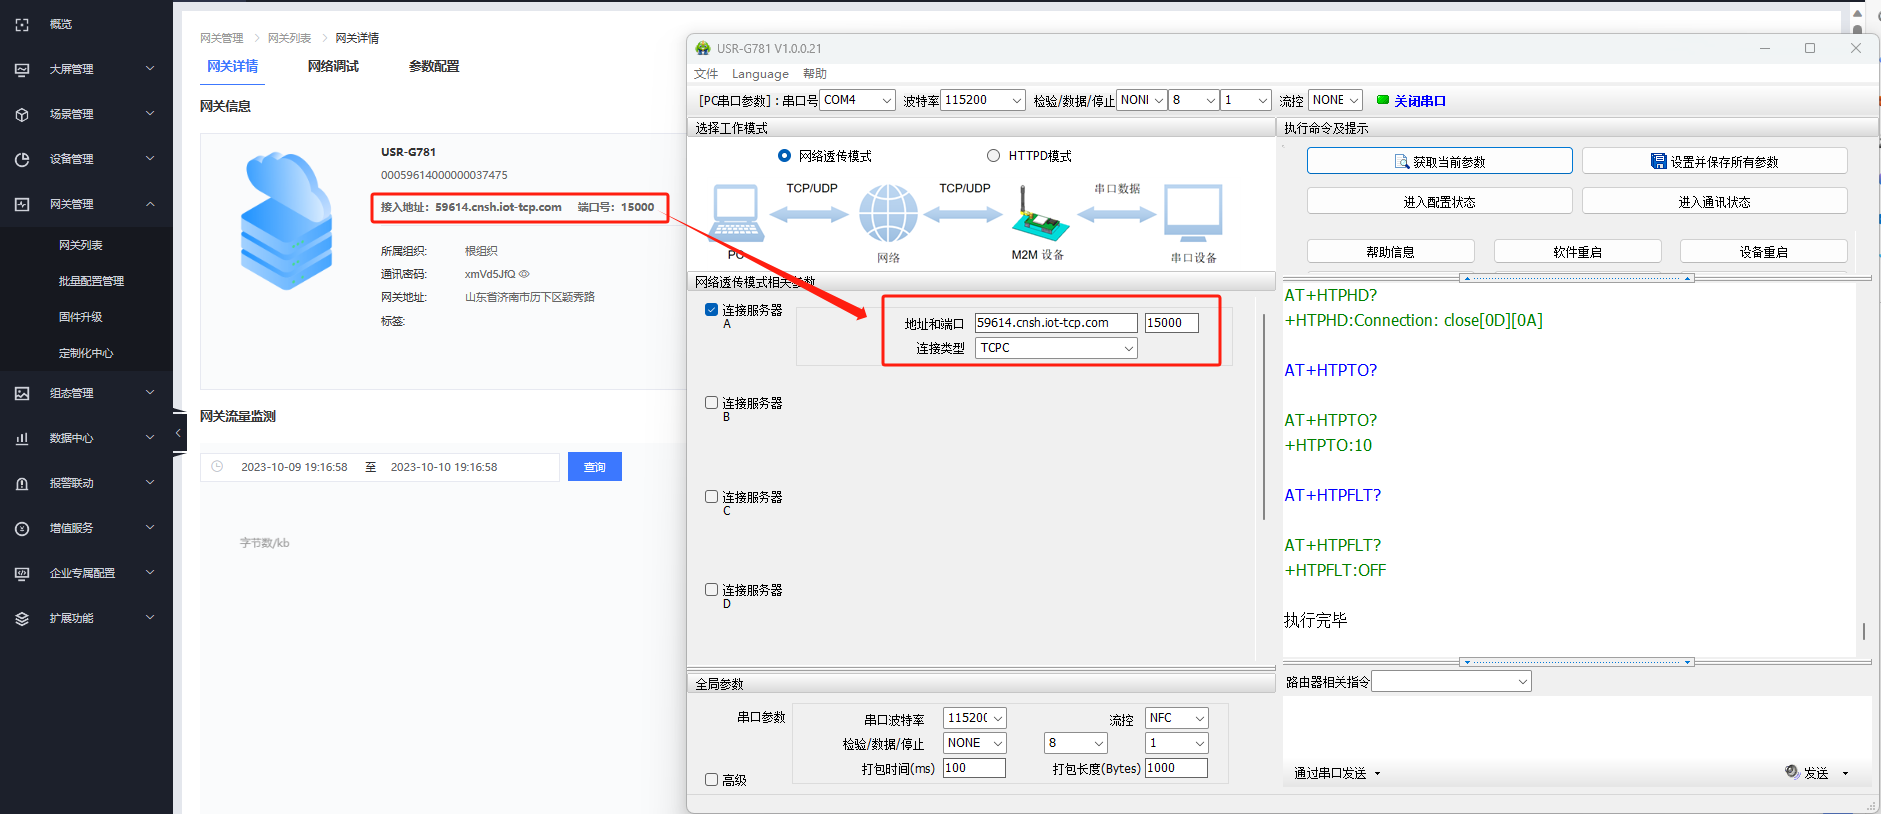Viewport: 1881px width, 814px height.
Task: Click the 设备管理 pie-chart icon
Action: point(22,159)
